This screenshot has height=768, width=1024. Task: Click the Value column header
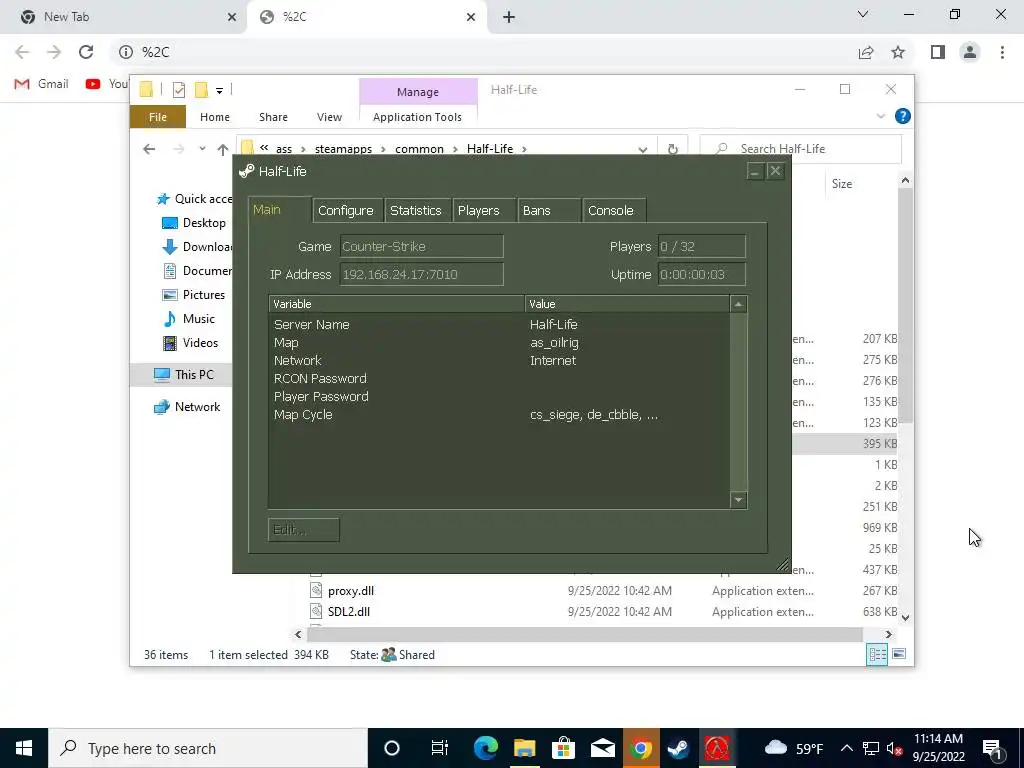tap(627, 304)
